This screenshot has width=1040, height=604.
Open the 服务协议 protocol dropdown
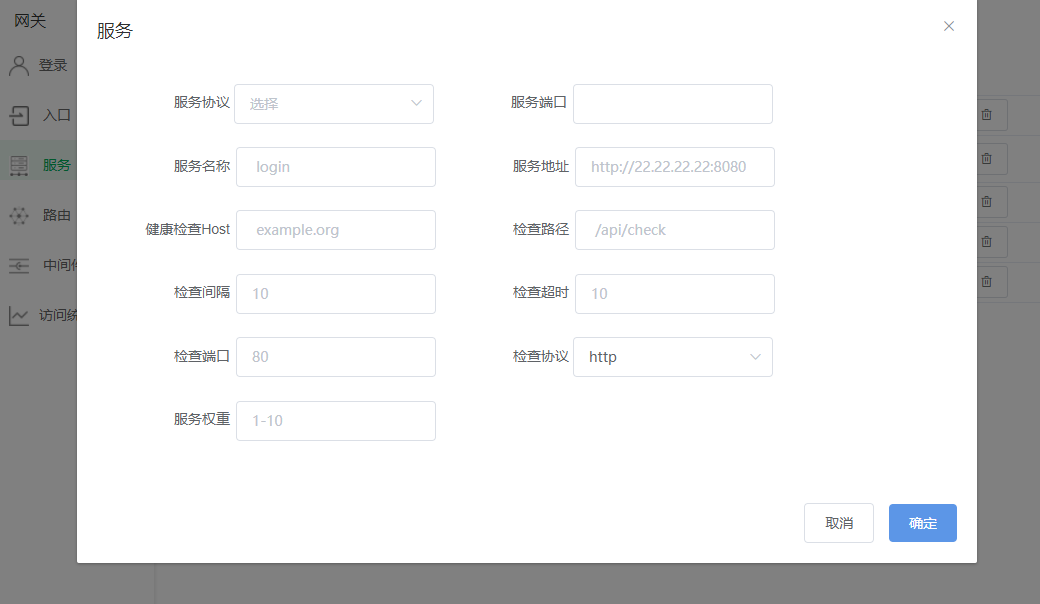(334, 103)
